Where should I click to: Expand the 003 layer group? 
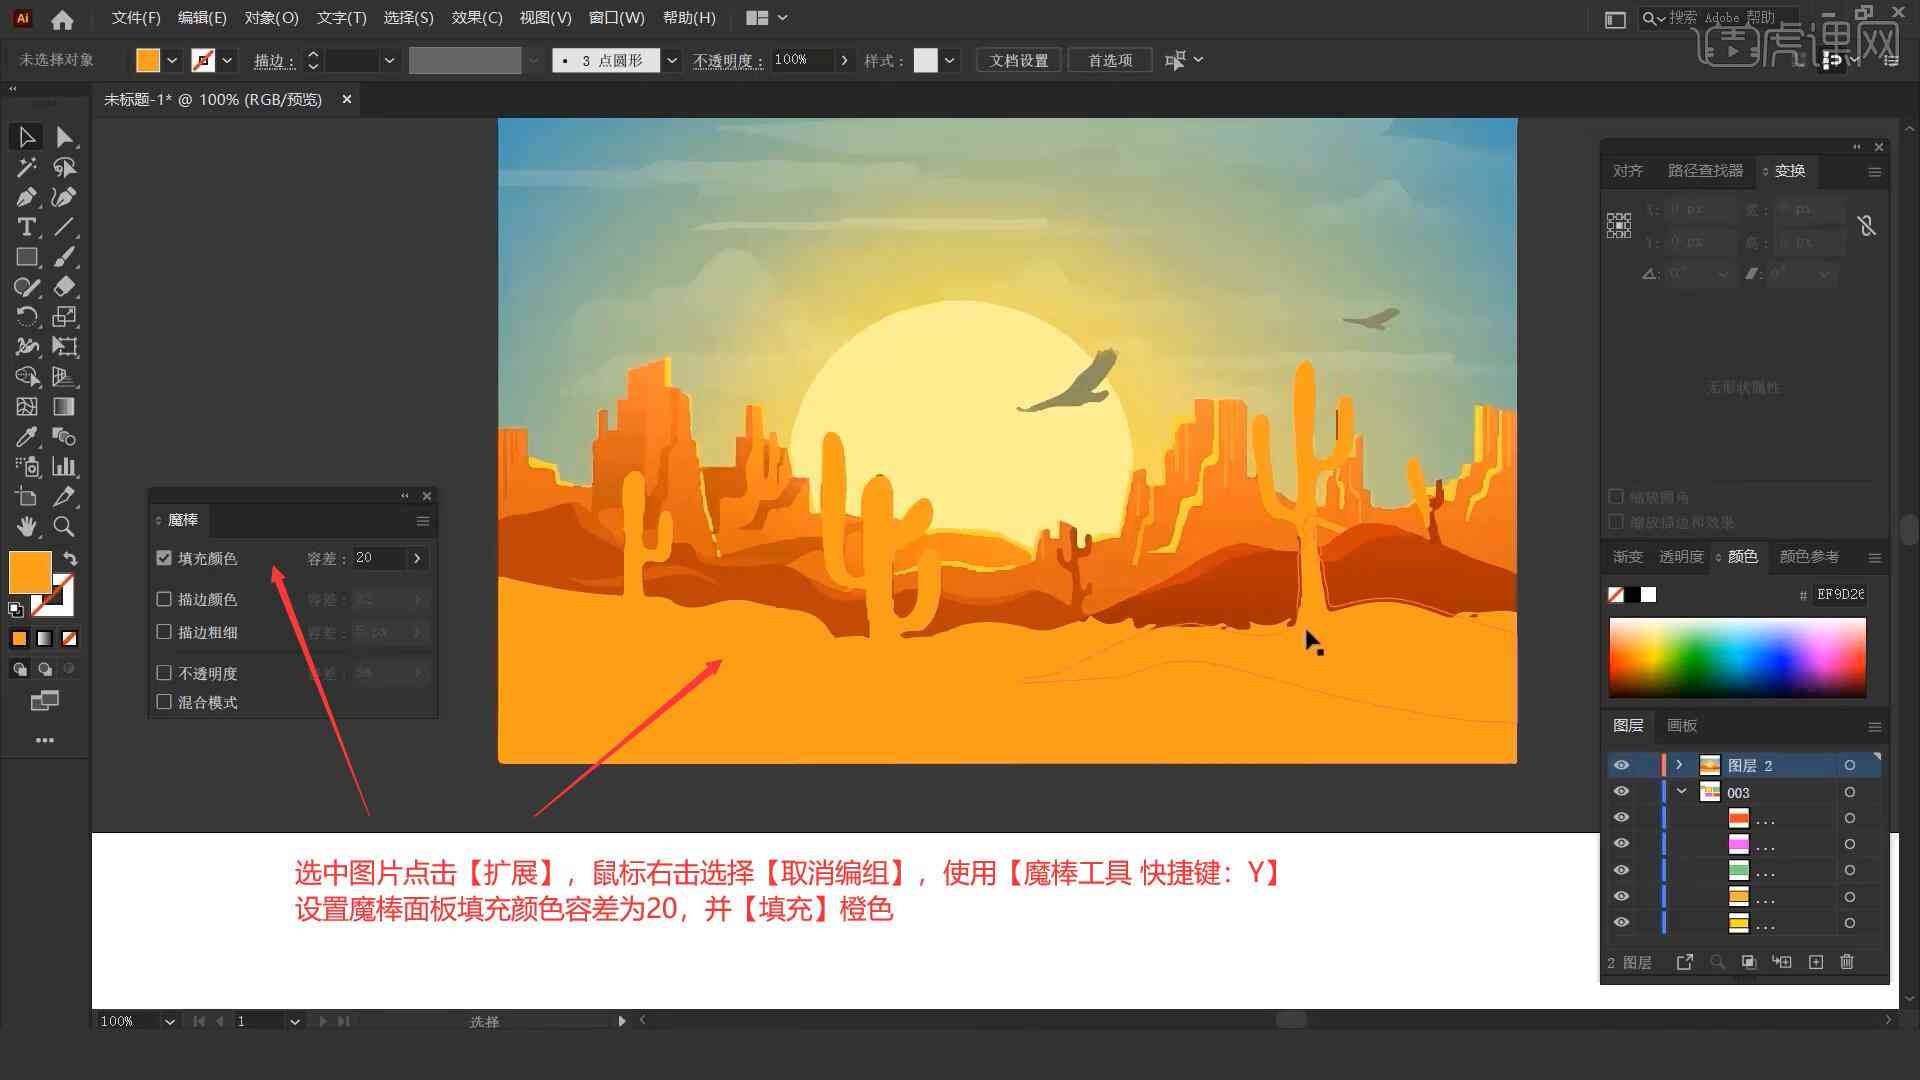(1681, 791)
